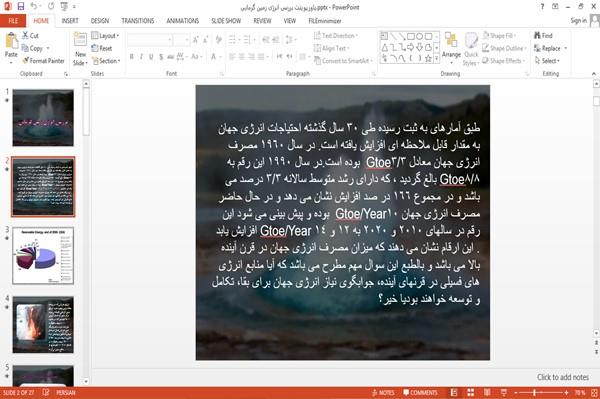
Task: Open Shape Effects dropdown
Action: (504, 61)
